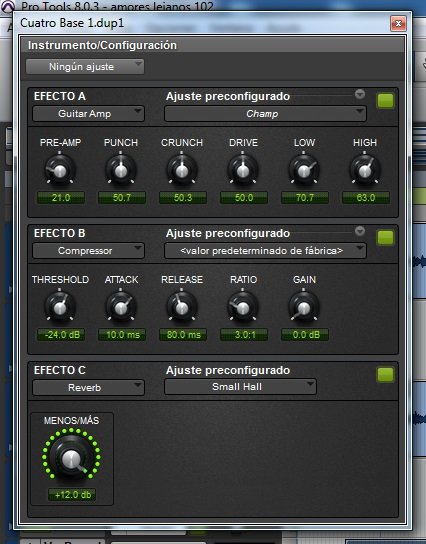Click the CRUNCH knob

point(182,170)
